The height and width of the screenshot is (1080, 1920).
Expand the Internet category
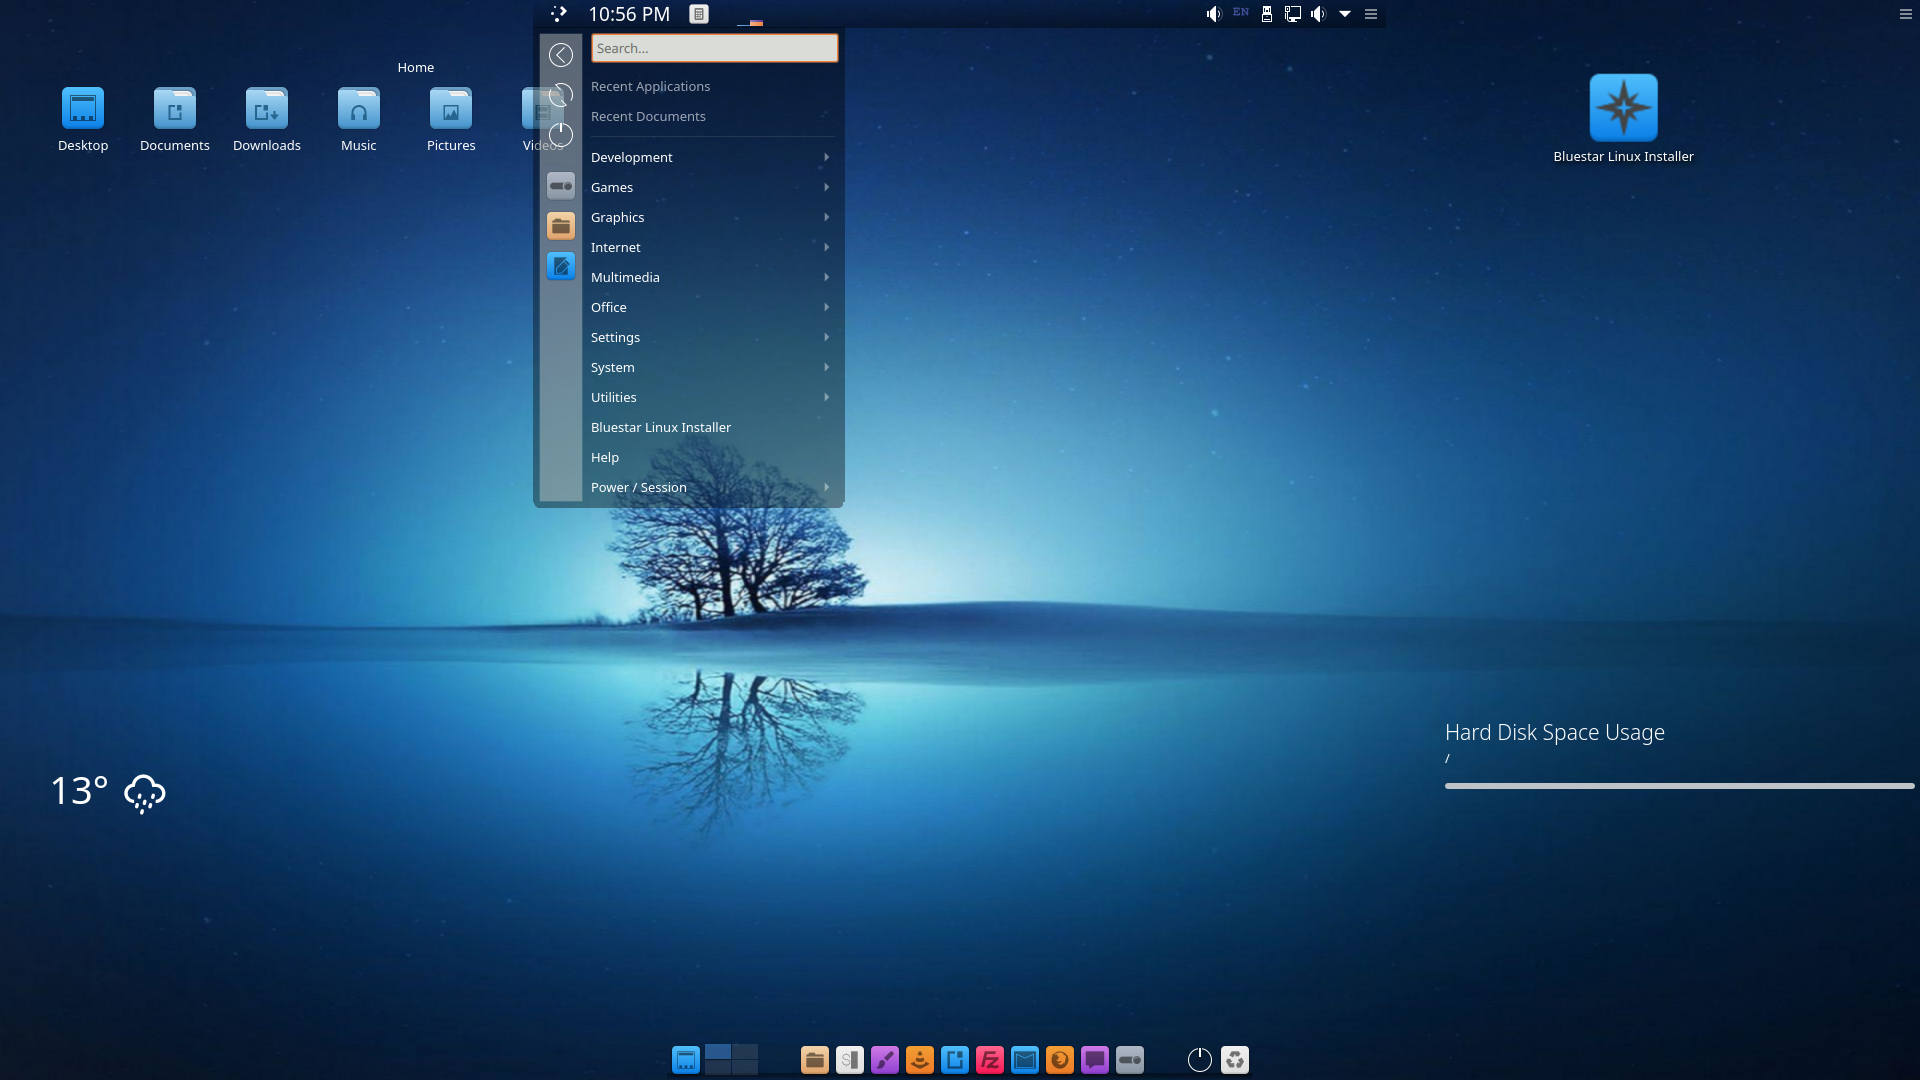(x=711, y=247)
